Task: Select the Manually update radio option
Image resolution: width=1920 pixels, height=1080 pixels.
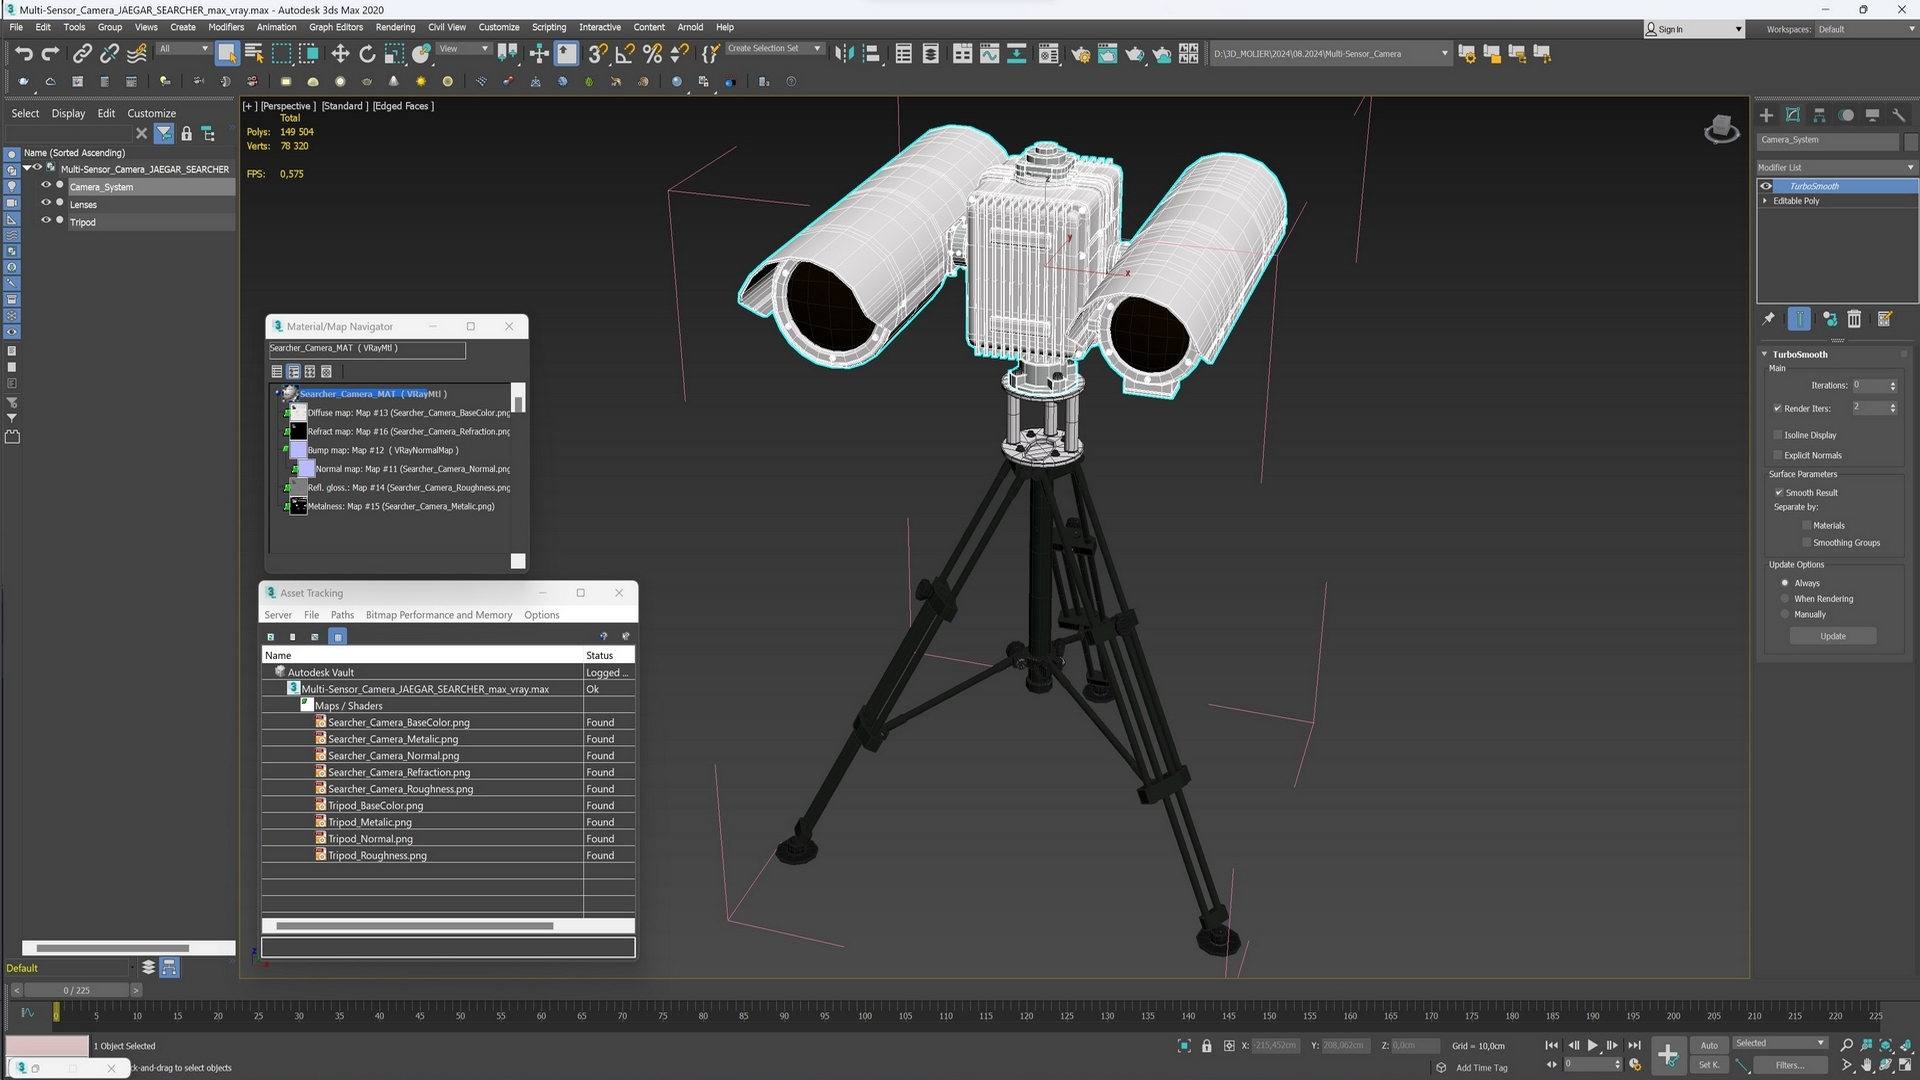Action: (x=1785, y=615)
